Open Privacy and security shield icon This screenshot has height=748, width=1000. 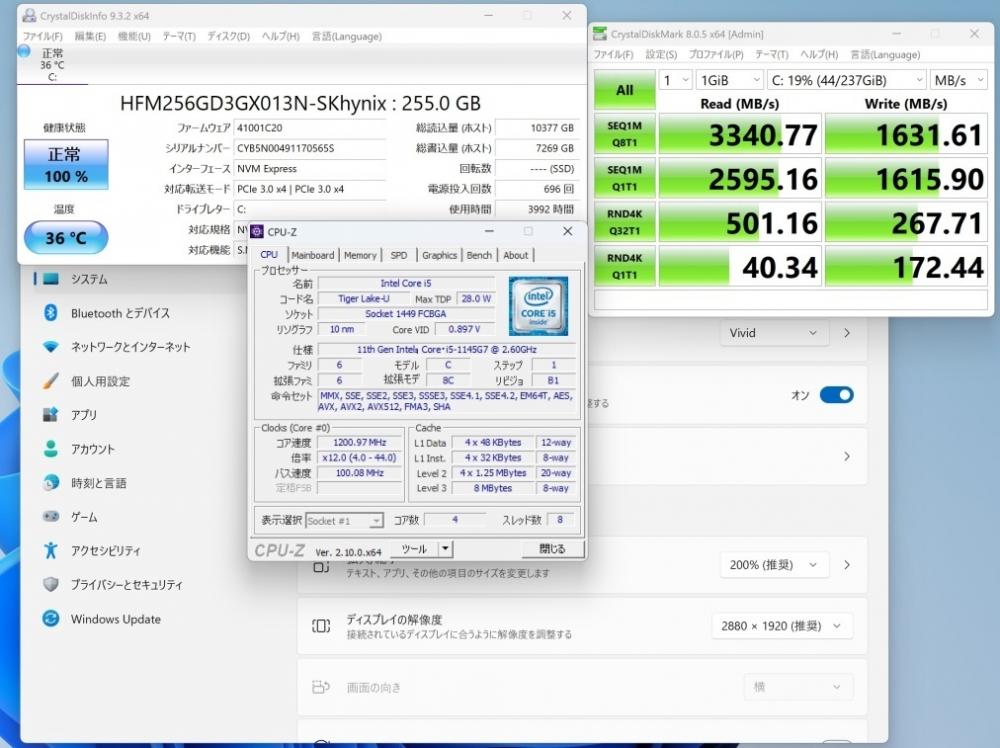click(50, 584)
